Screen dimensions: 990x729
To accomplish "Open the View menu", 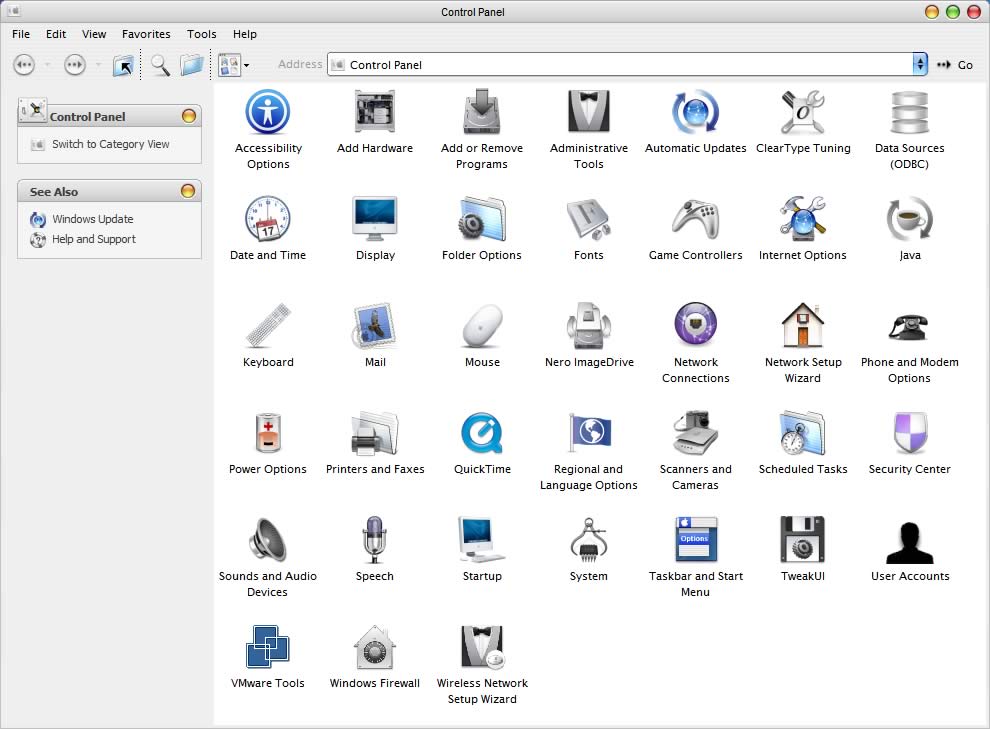I will point(93,34).
